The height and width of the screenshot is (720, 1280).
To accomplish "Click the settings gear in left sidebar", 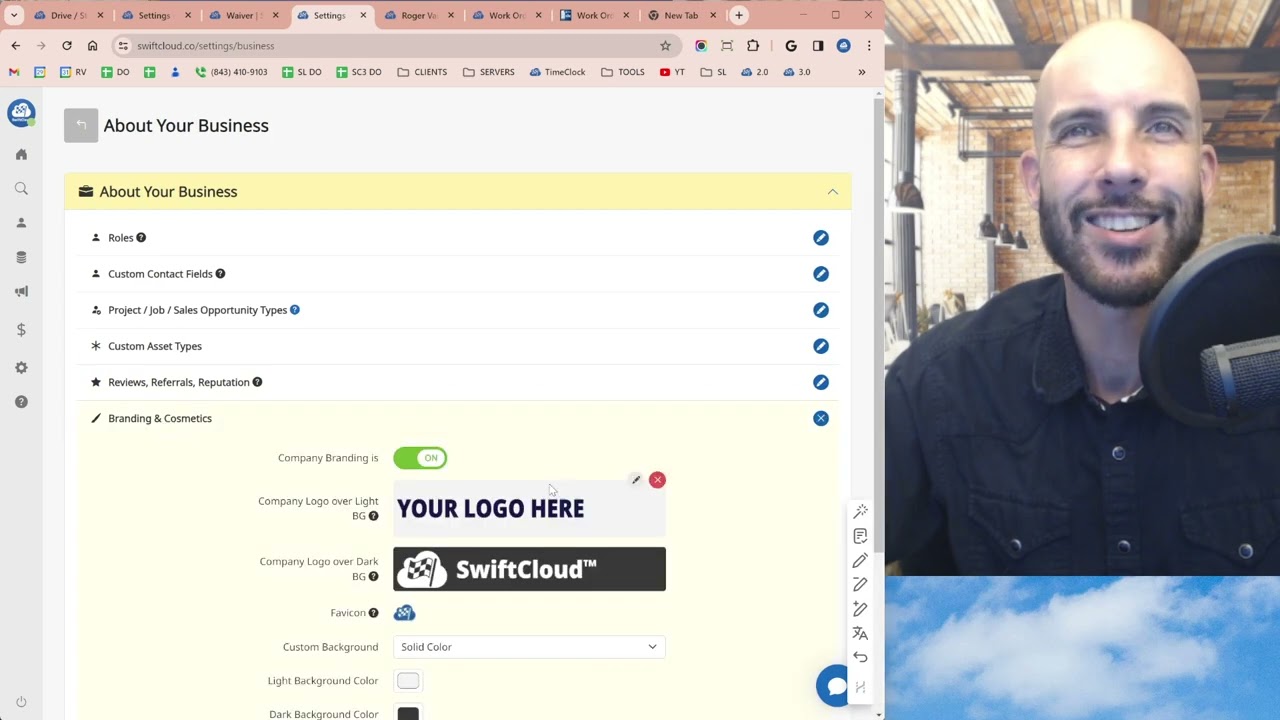I will 21,368.
